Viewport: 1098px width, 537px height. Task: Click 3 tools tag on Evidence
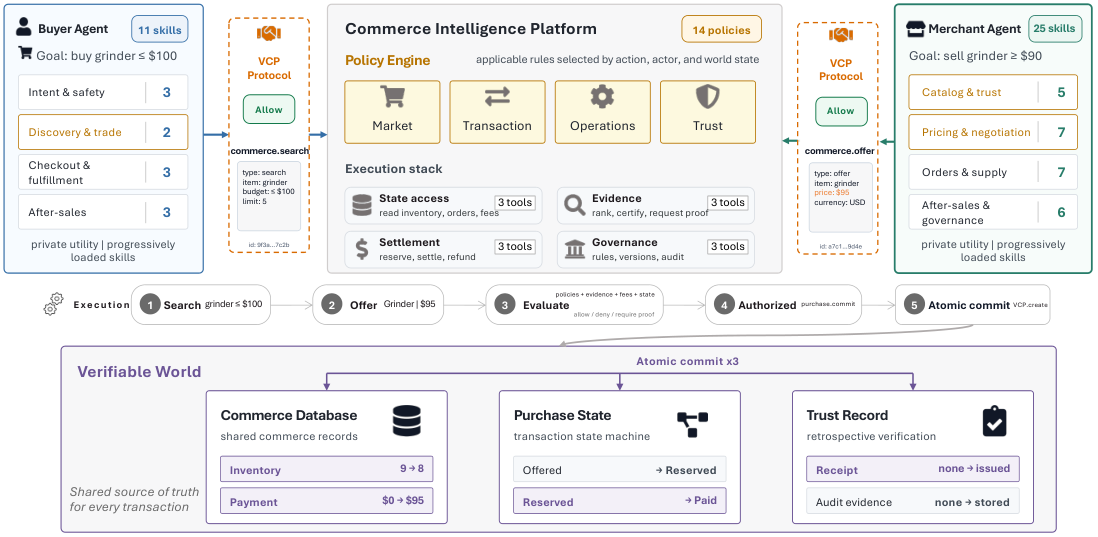pyautogui.click(x=728, y=202)
